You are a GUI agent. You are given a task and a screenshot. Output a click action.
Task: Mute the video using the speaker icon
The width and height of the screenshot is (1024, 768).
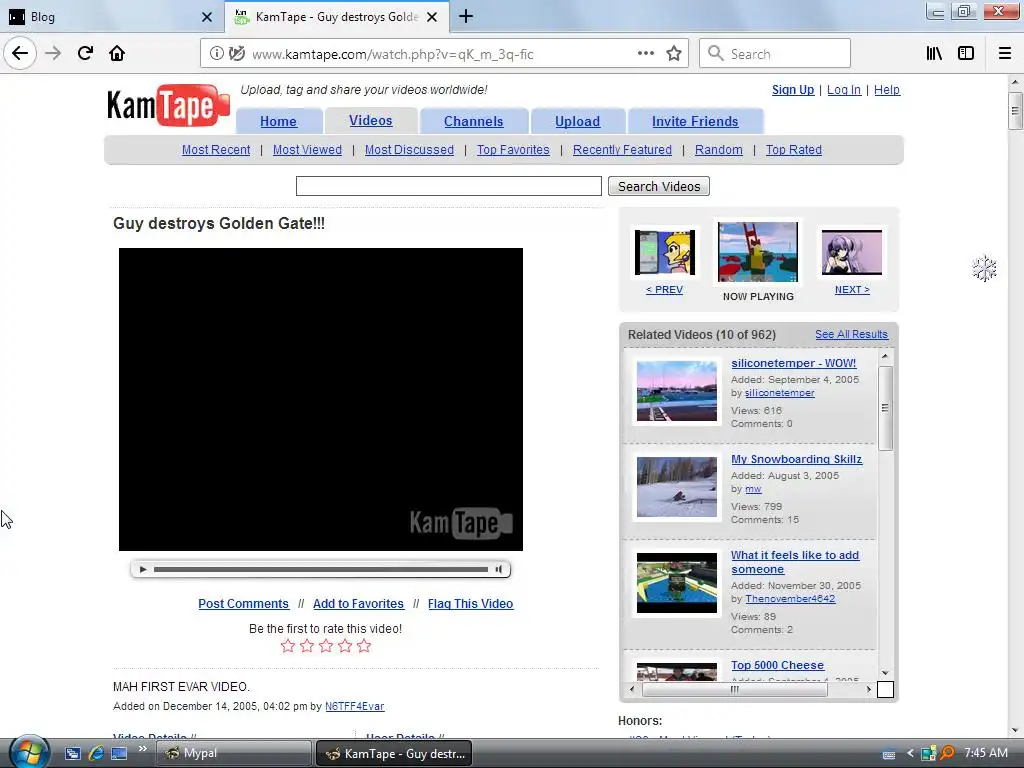[x=499, y=569]
